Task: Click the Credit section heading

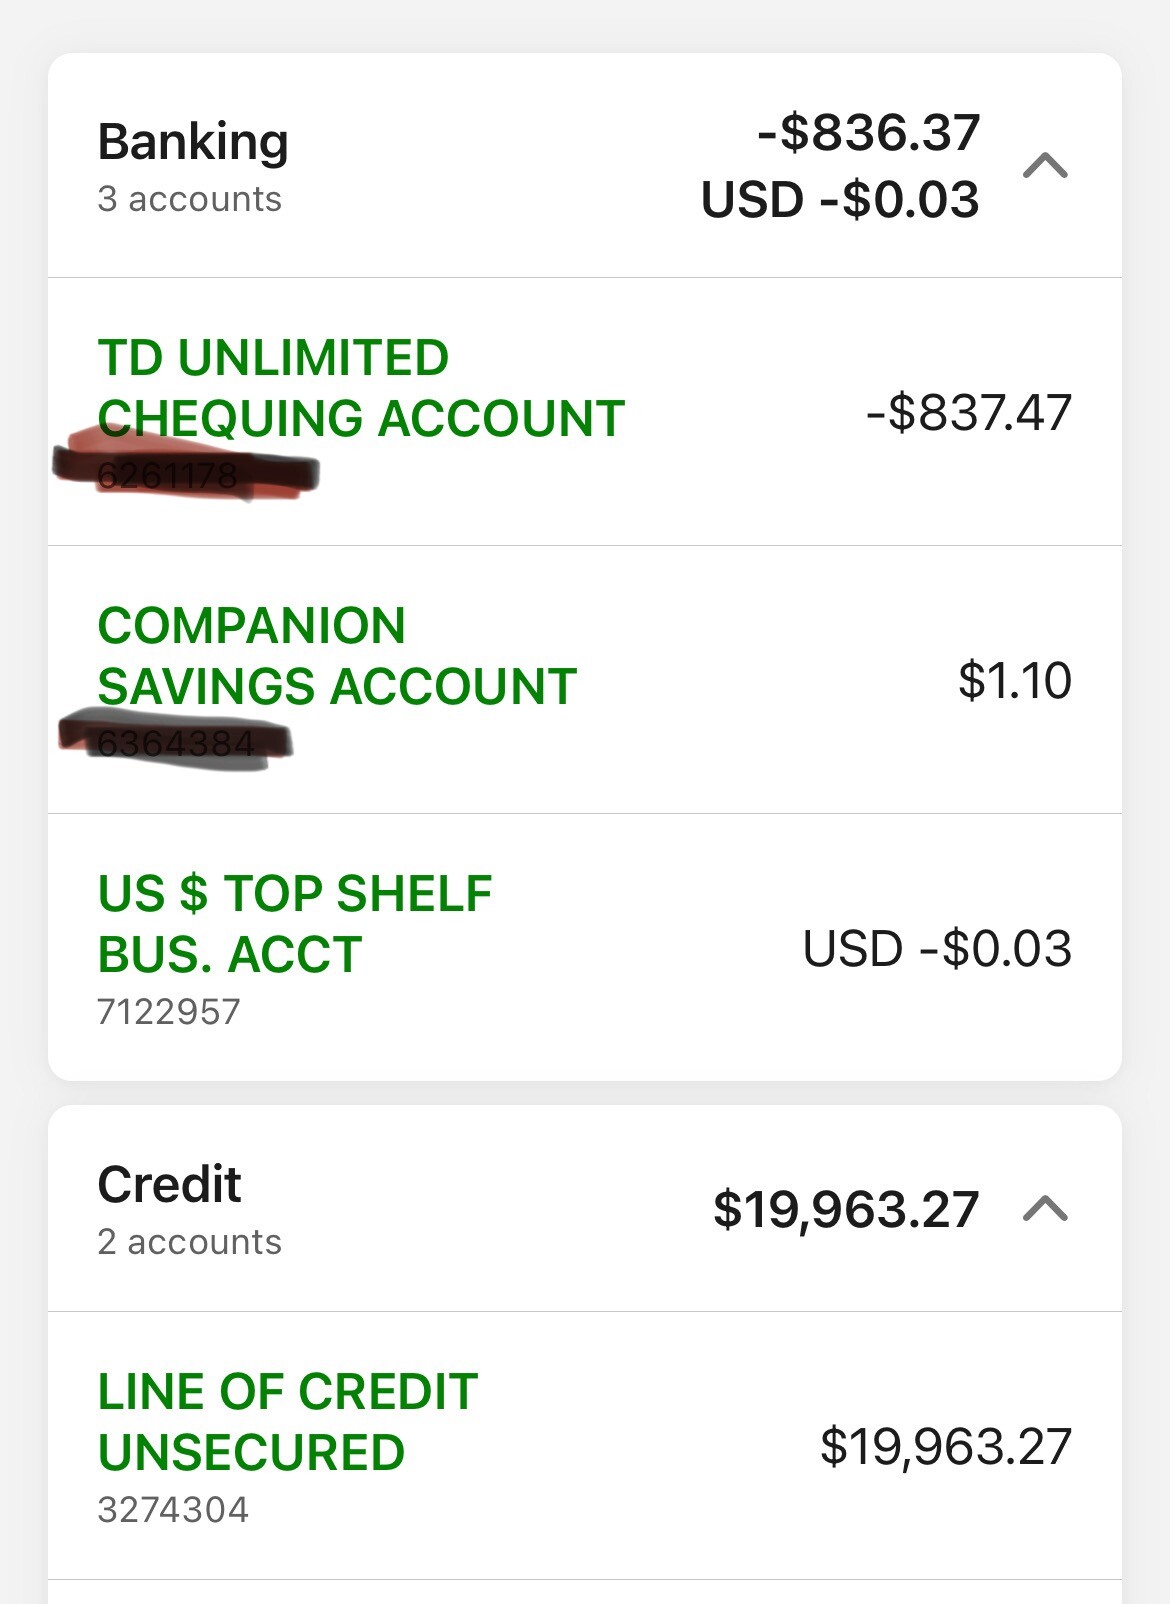Action: click(169, 1185)
